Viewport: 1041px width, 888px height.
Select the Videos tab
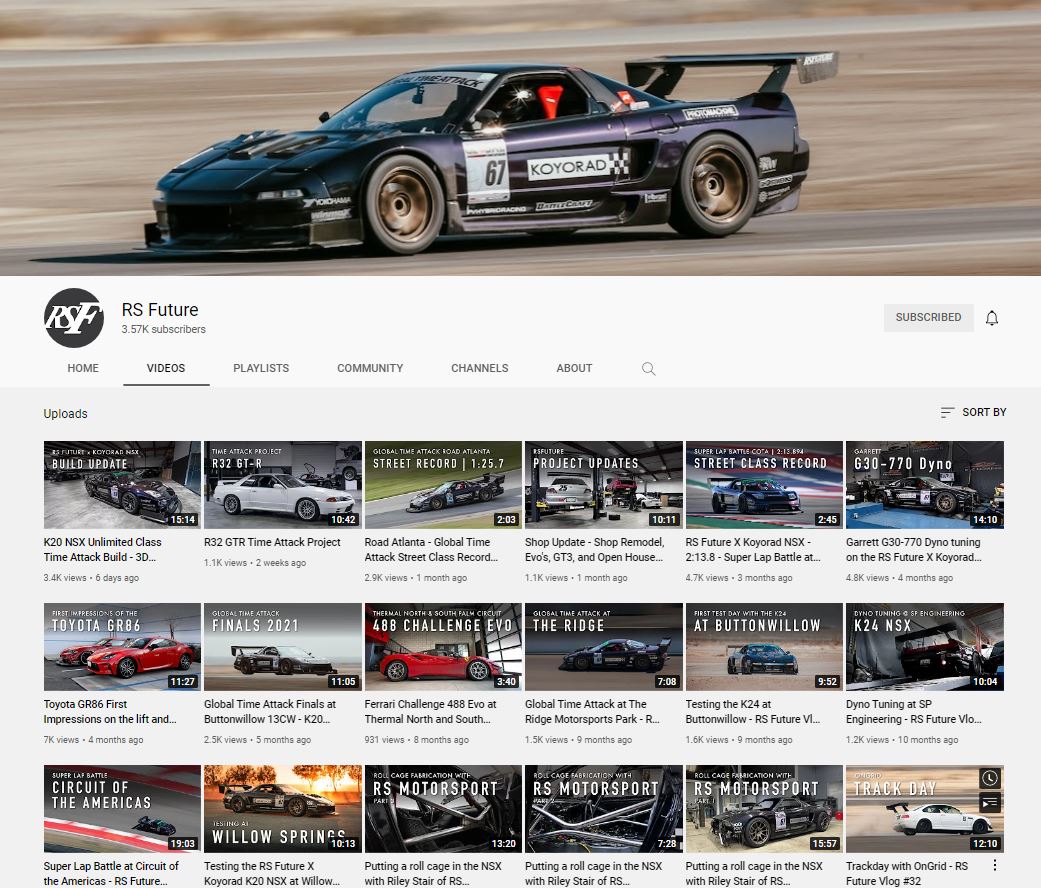(166, 368)
